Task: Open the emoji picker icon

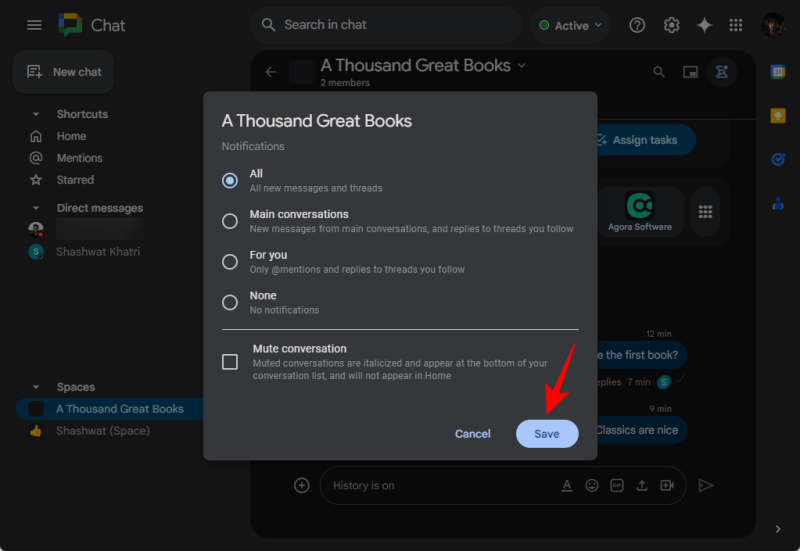Action: (592, 485)
